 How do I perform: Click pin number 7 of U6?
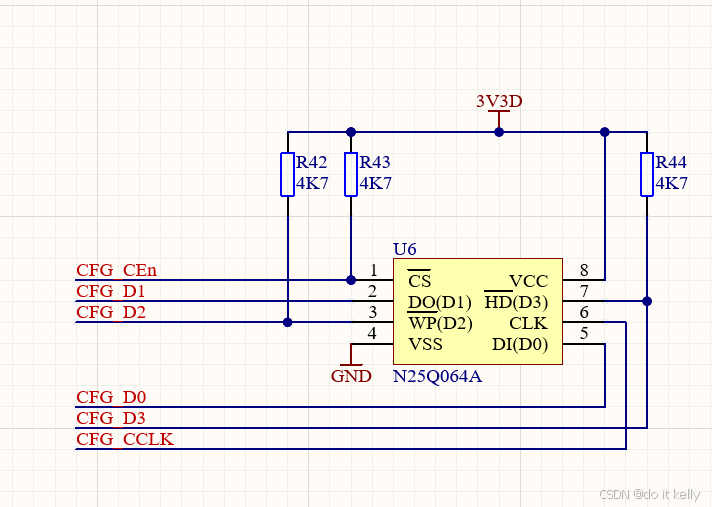(x=584, y=291)
